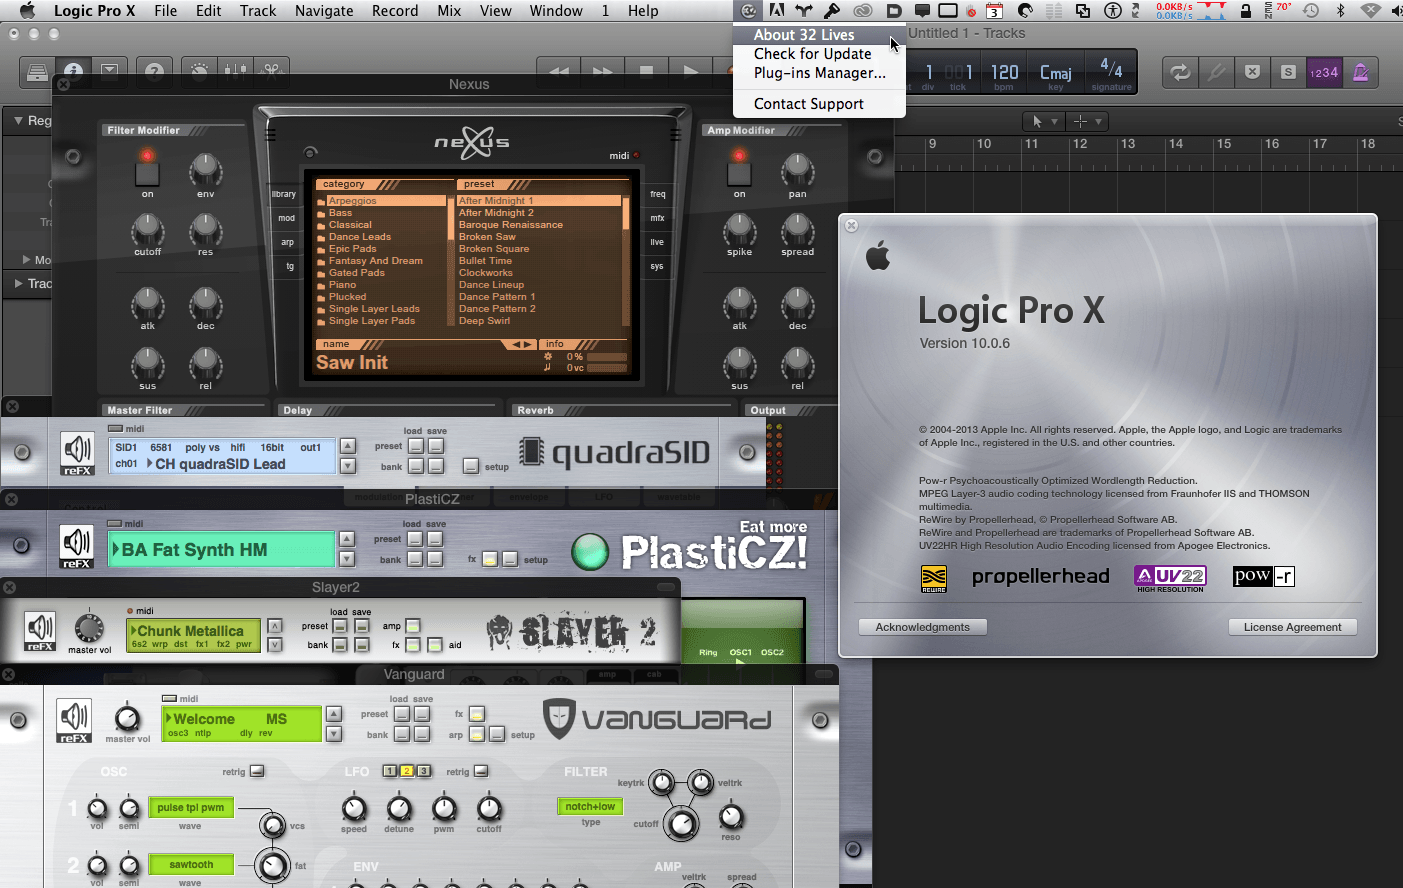Click PlastiCZ reFX speaker icon
Image resolution: width=1403 pixels, height=888 pixels.
(77, 548)
